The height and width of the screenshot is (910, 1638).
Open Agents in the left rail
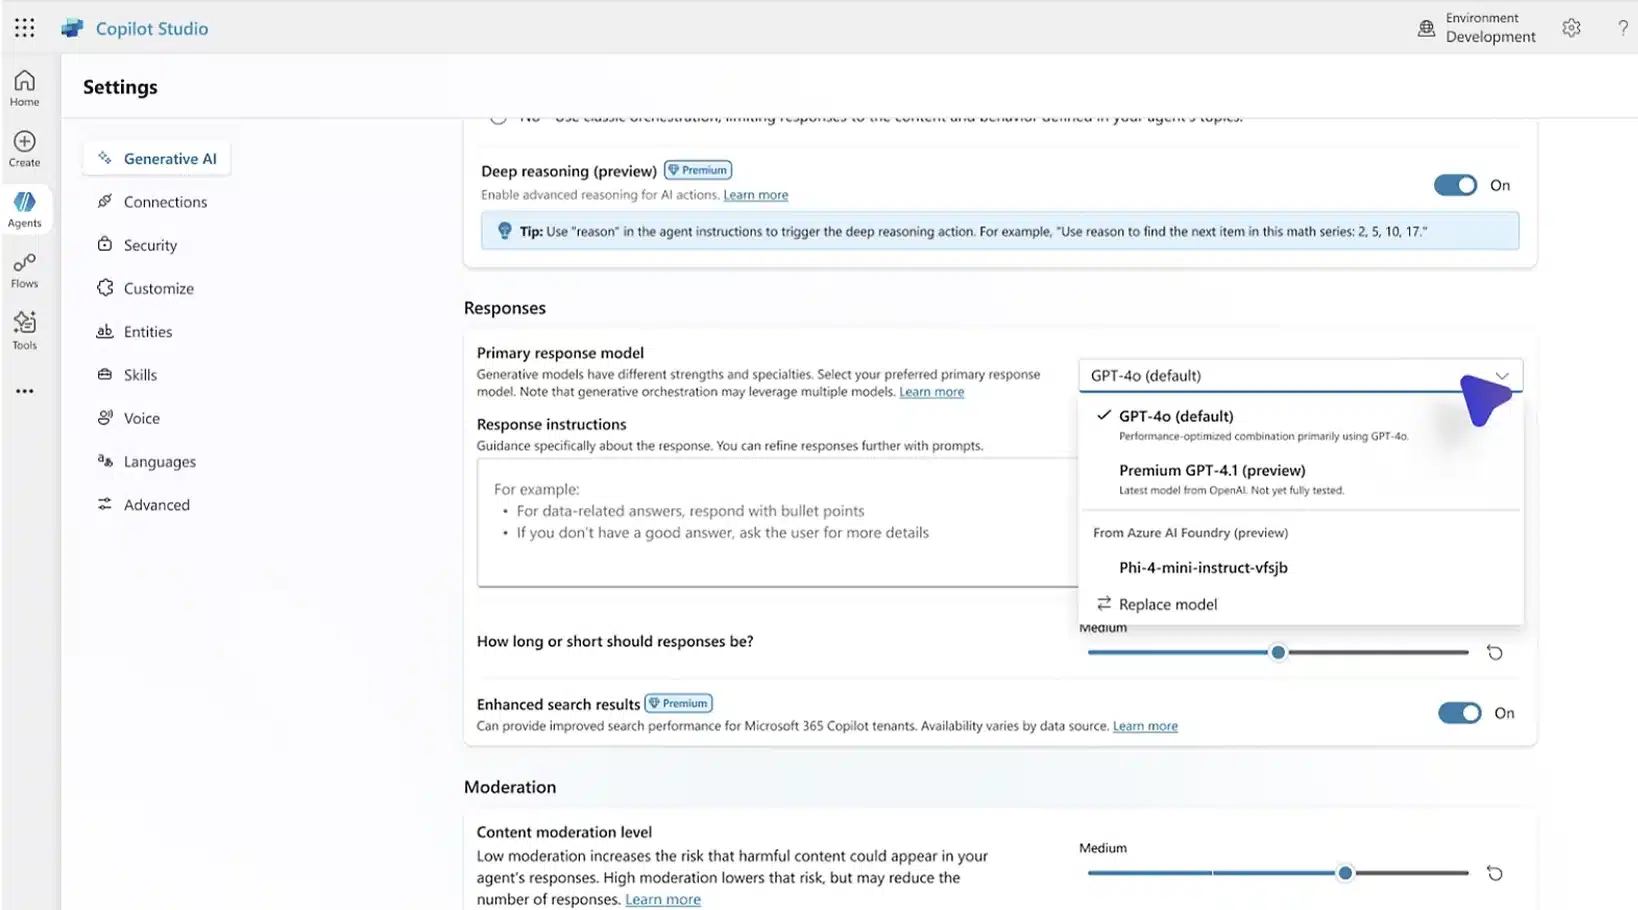tap(25, 210)
